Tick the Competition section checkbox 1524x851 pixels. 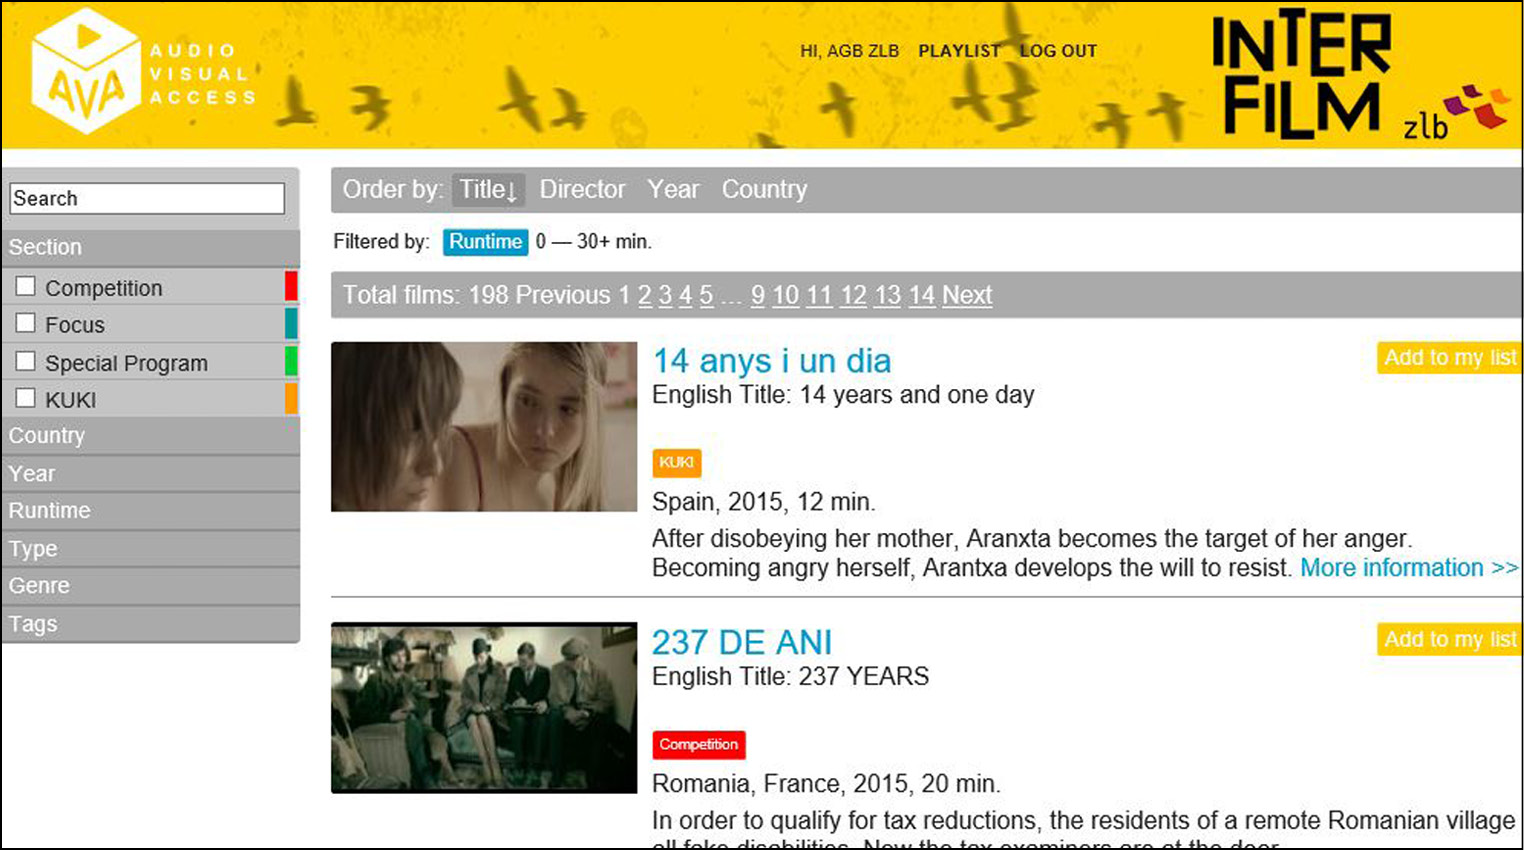click(26, 287)
